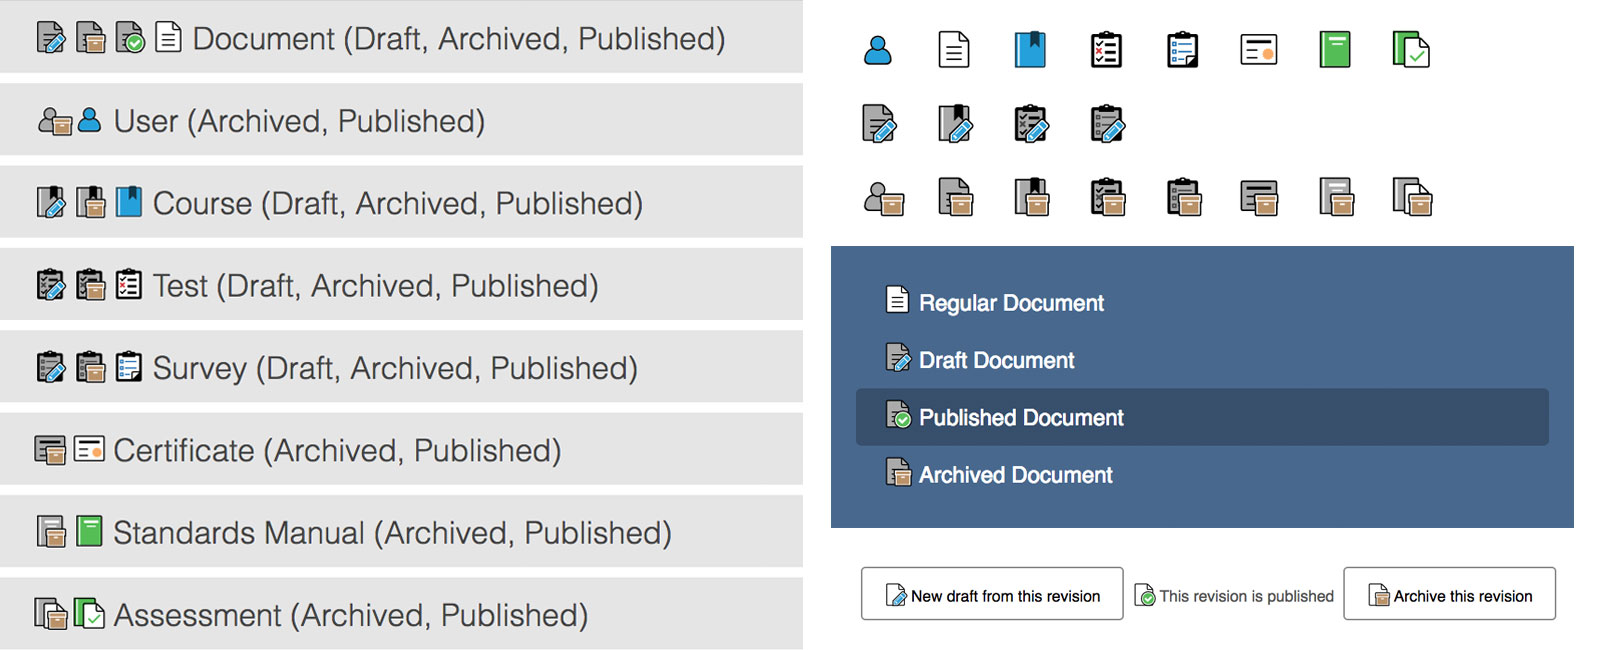Choose Draft Document from the menu

click(x=996, y=360)
